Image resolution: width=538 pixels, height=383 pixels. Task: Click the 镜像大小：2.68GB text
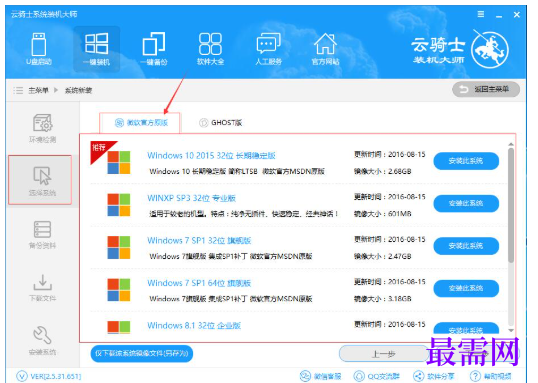tap(383, 171)
